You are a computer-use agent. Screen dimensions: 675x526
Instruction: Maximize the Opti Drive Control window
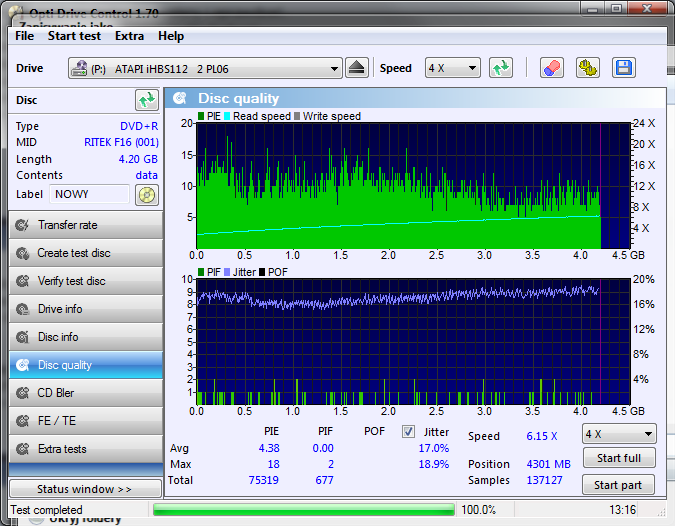point(616,8)
